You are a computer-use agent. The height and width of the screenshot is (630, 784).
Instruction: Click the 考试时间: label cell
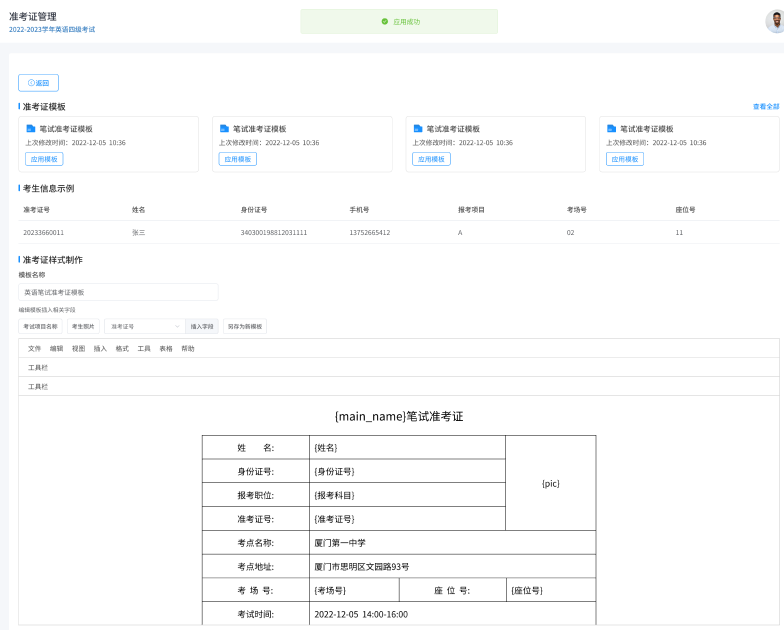(256, 614)
